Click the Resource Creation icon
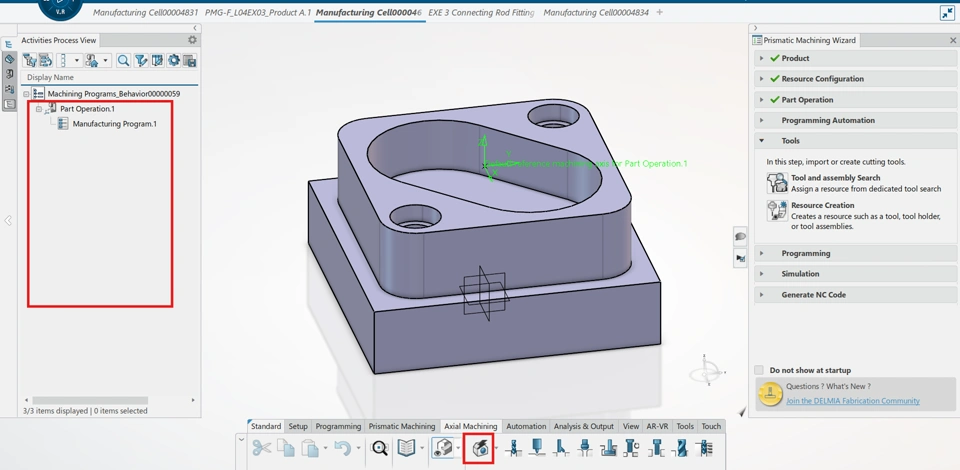960x470 pixels. tap(778, 211)
